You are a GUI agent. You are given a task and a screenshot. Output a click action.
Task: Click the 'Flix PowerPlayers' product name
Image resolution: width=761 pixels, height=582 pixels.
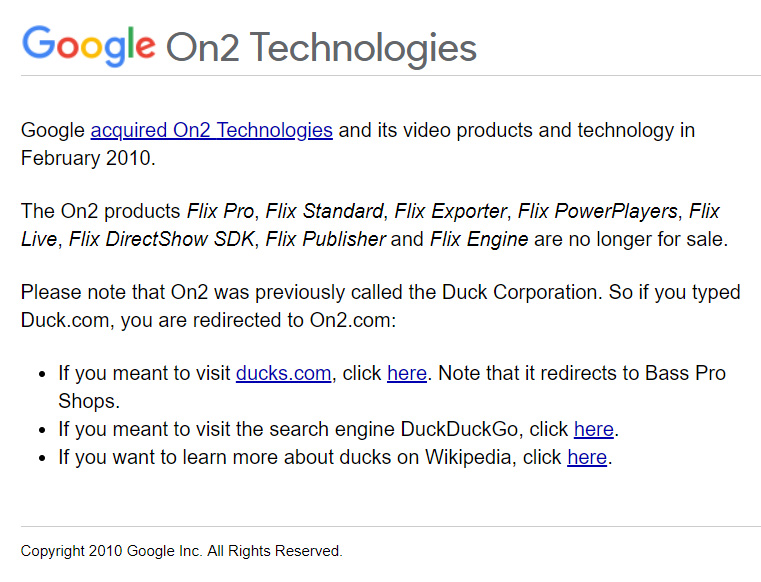tap(597, 211)
